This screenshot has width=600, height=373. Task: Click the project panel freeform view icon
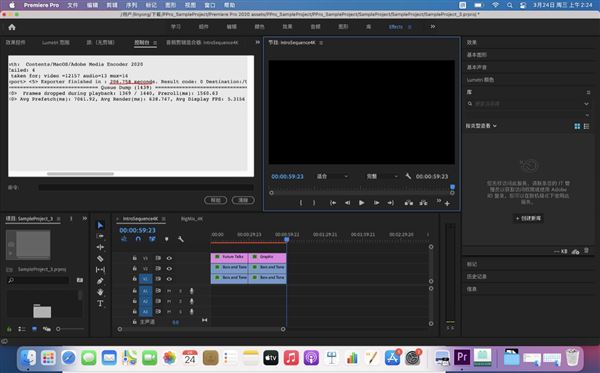coord(47,329)
